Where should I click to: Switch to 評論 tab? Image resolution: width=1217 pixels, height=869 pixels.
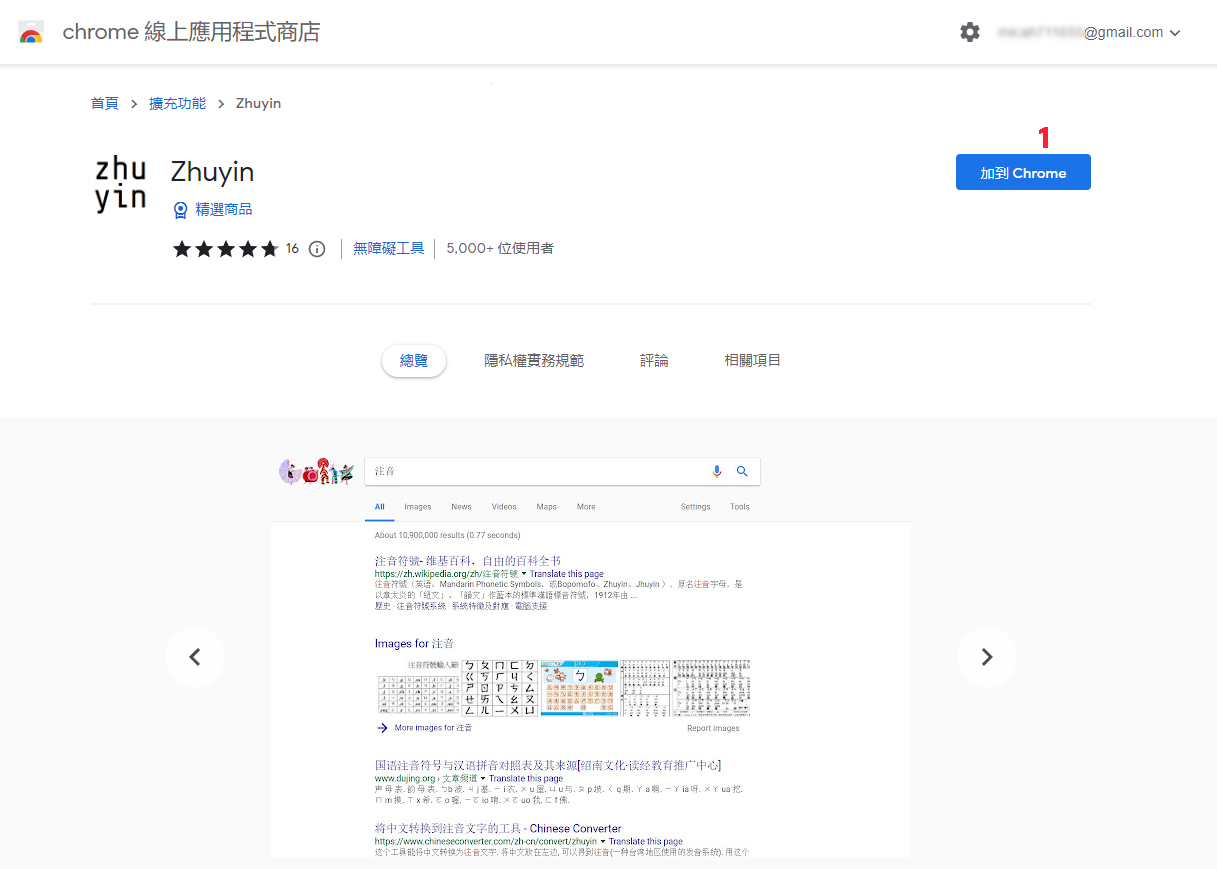(x=654, y=361)
